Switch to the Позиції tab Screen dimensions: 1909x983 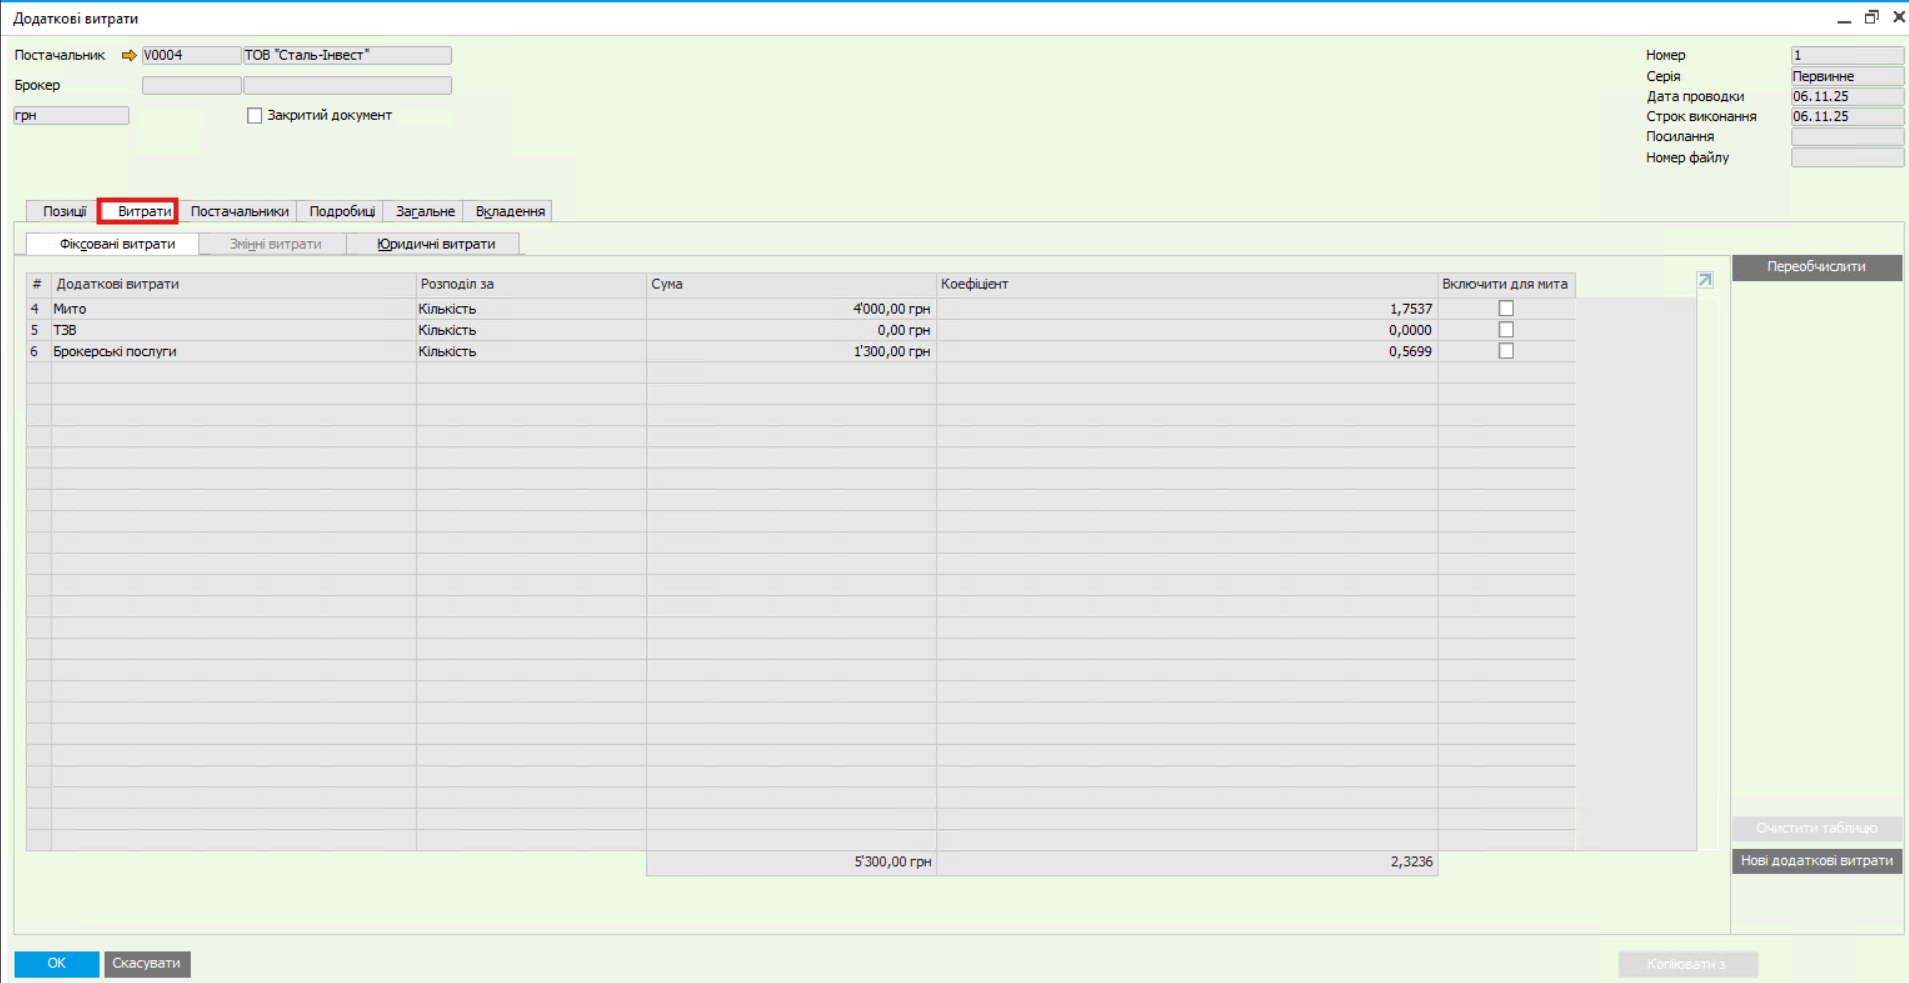tap(64, 211)
